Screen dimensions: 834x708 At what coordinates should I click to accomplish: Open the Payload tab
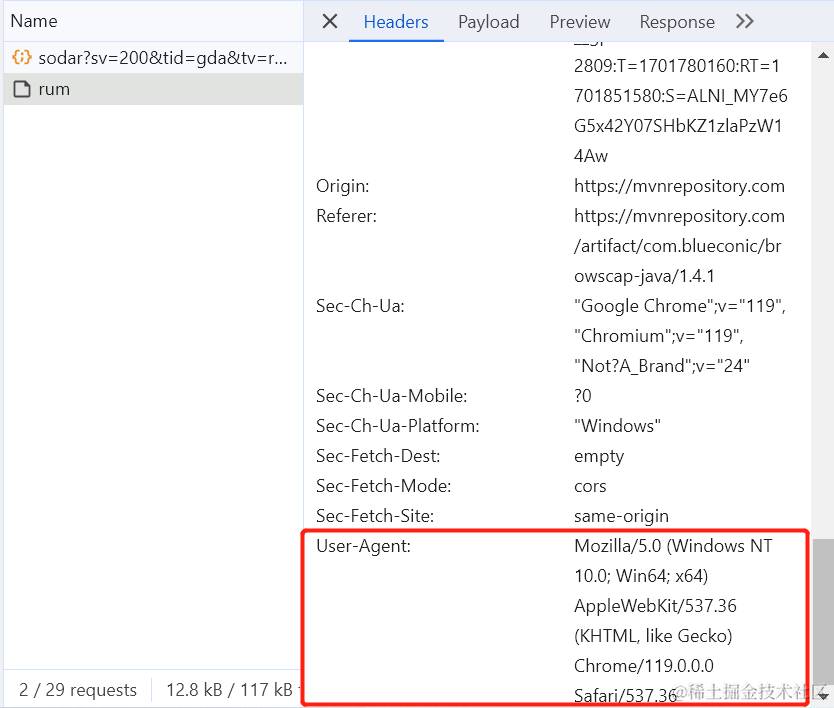click(489, 22)
